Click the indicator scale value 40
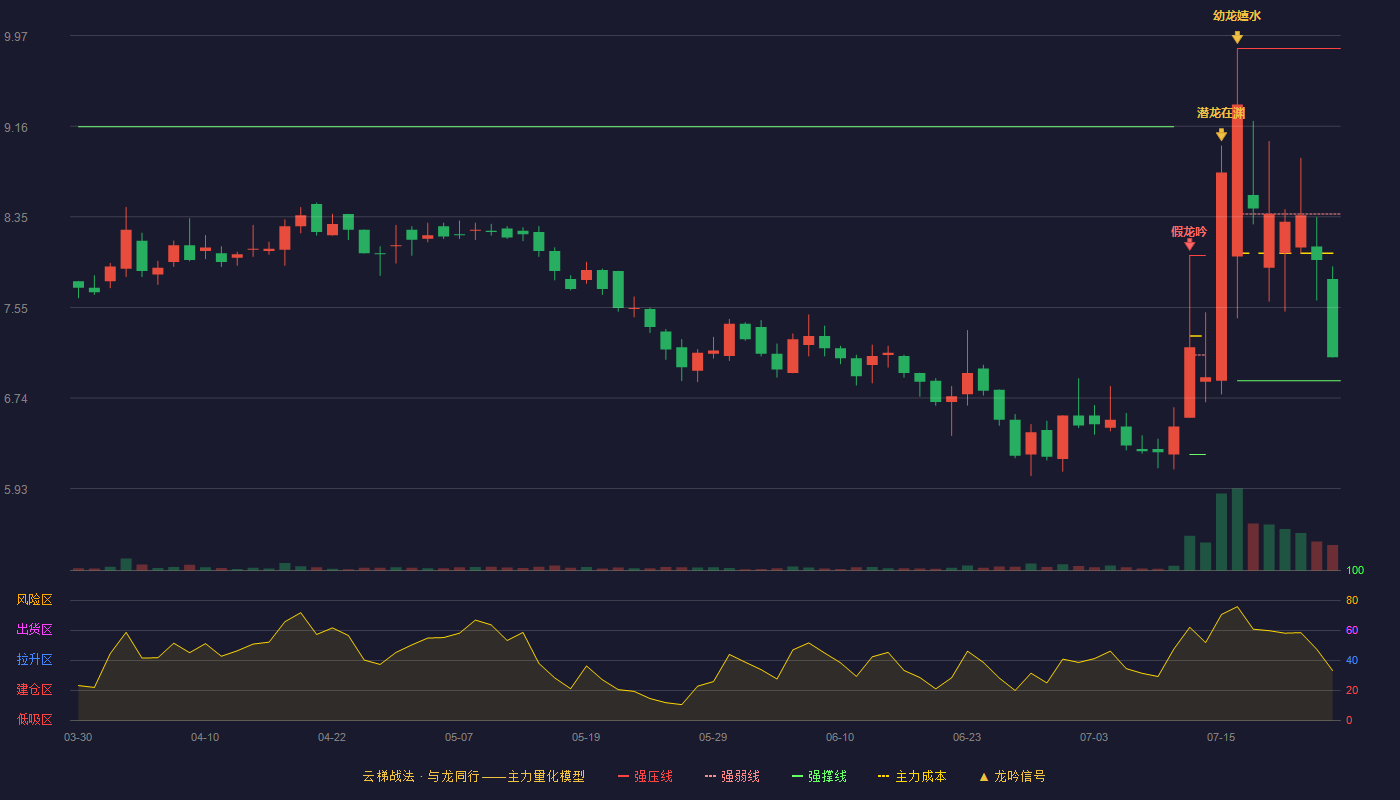The image size is (1400, 800). [x=1352, y=660]
